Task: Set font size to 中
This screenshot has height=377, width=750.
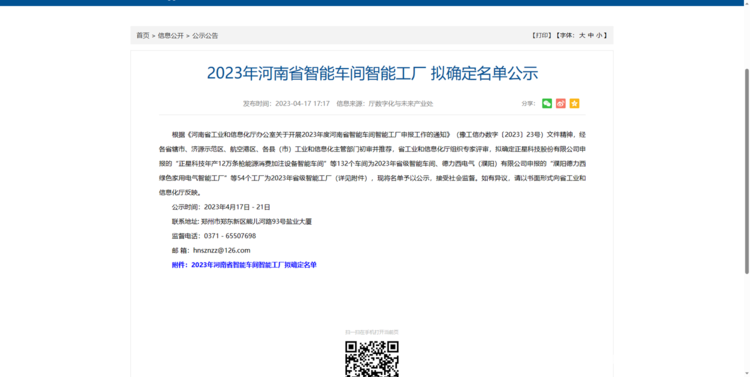Action: click(591, 35)
